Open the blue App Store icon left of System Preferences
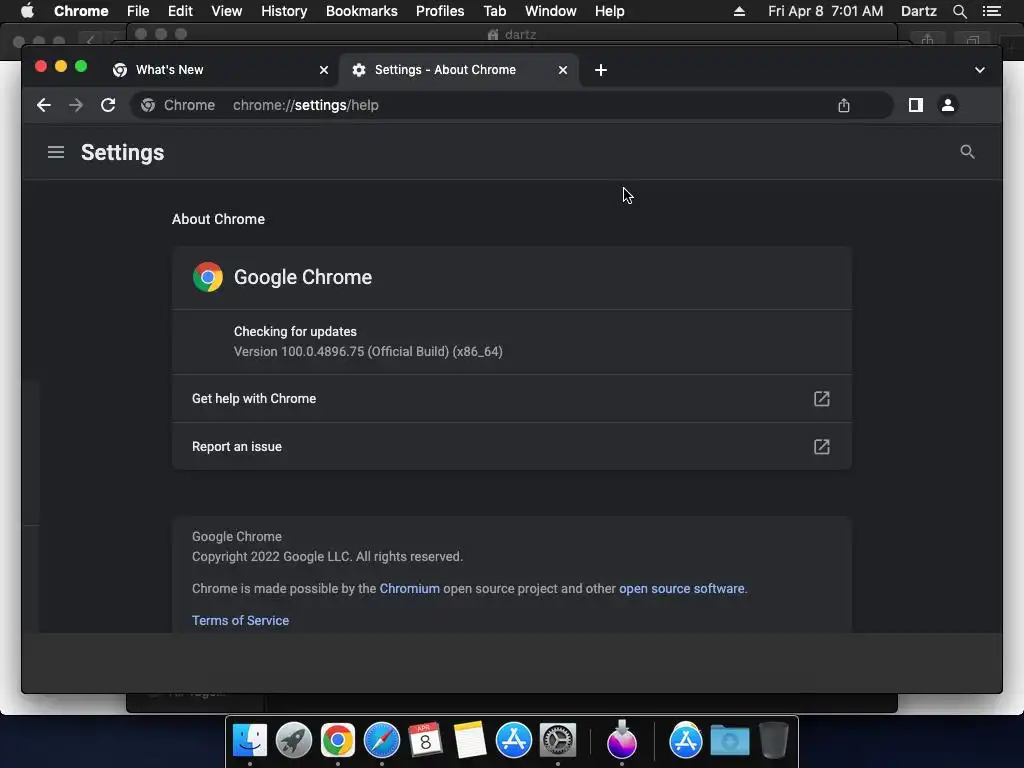Image resolution: width=1024 pixels, height=768 pixels. [x=513, y=741]
